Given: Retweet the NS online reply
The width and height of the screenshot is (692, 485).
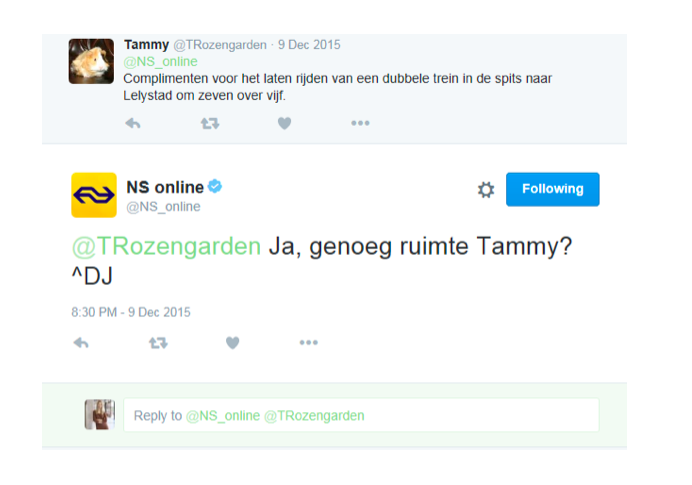Looking at the screenshot, I should coord(158,343).
